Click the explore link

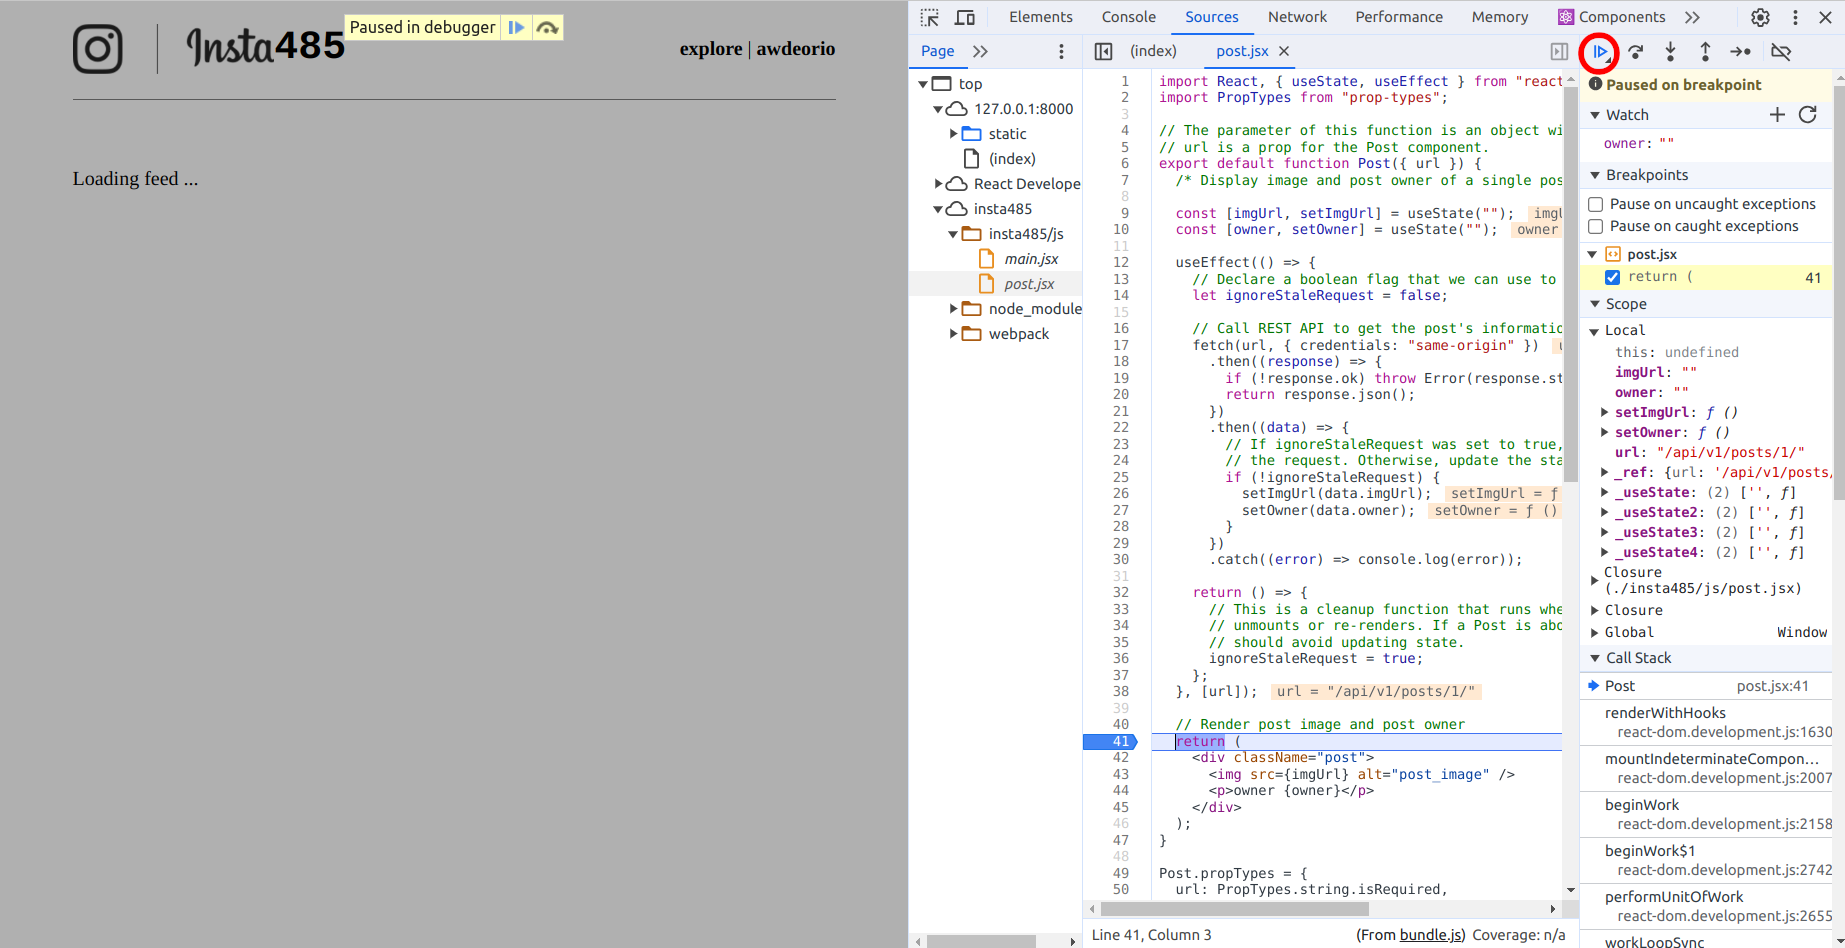click(711, 49)
